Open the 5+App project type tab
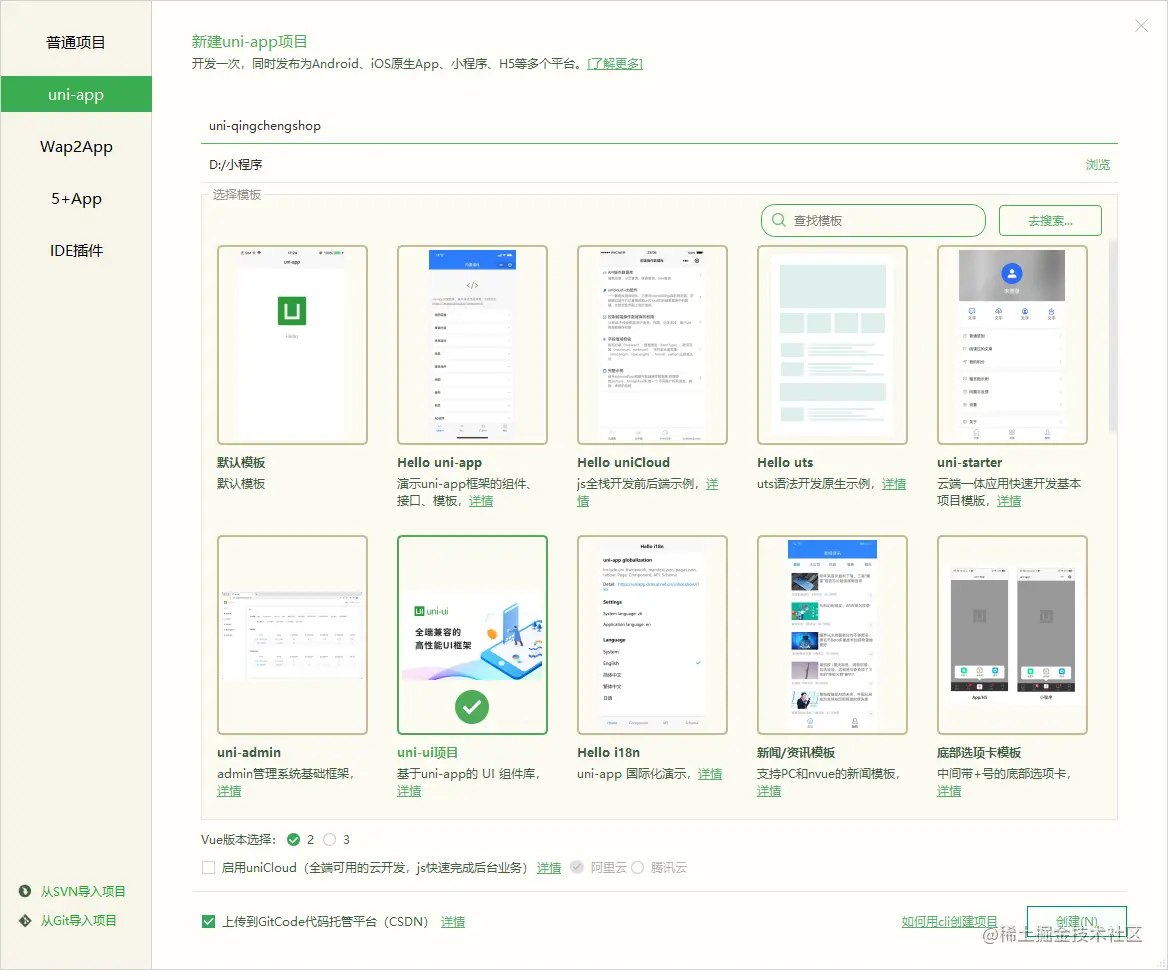 [x=76, y=199]
